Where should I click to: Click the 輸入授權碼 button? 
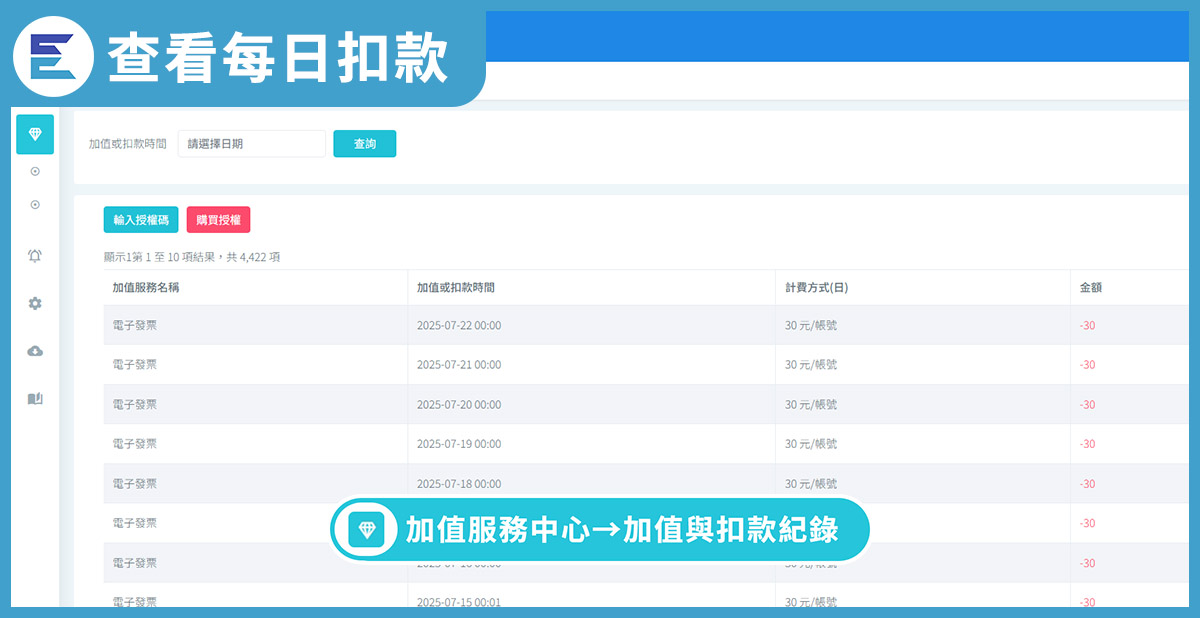pos(141,220)
